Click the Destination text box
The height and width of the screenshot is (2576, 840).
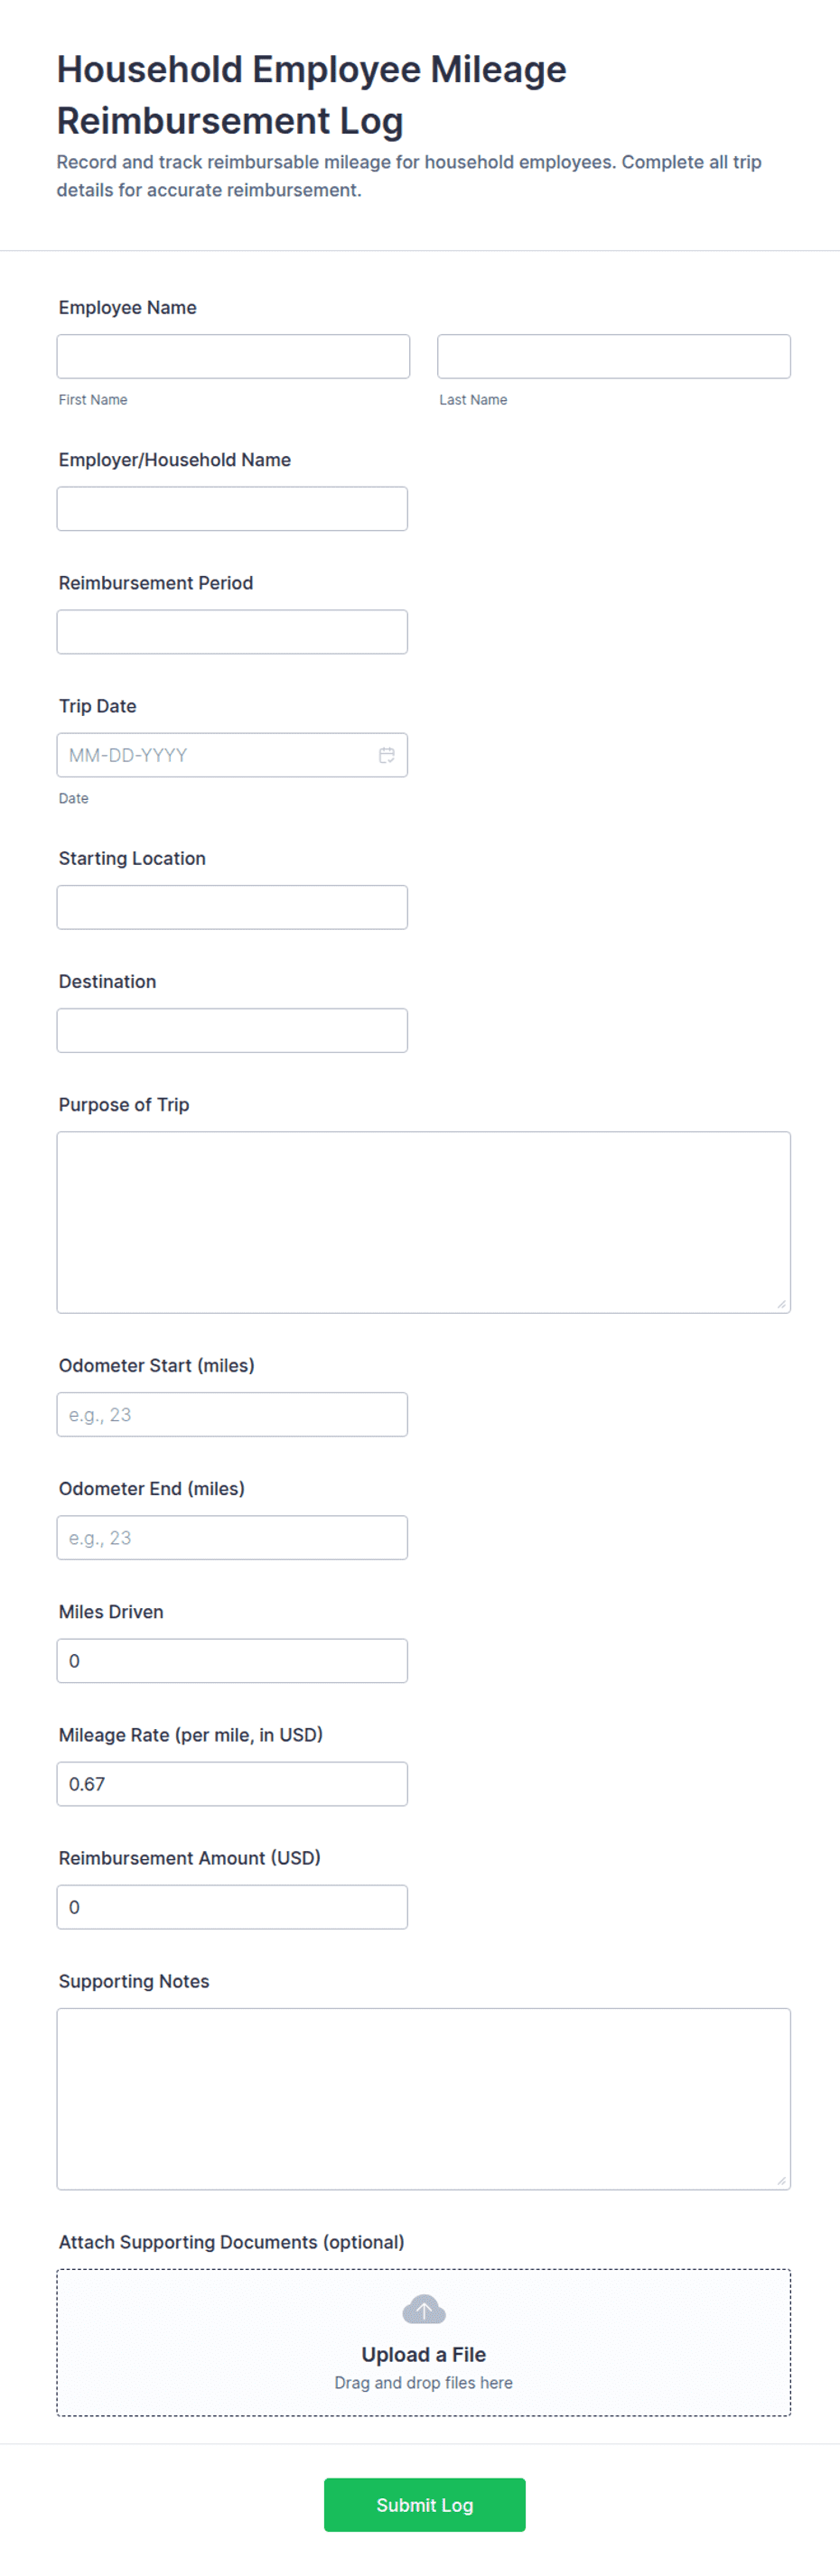coord(232,1030)
